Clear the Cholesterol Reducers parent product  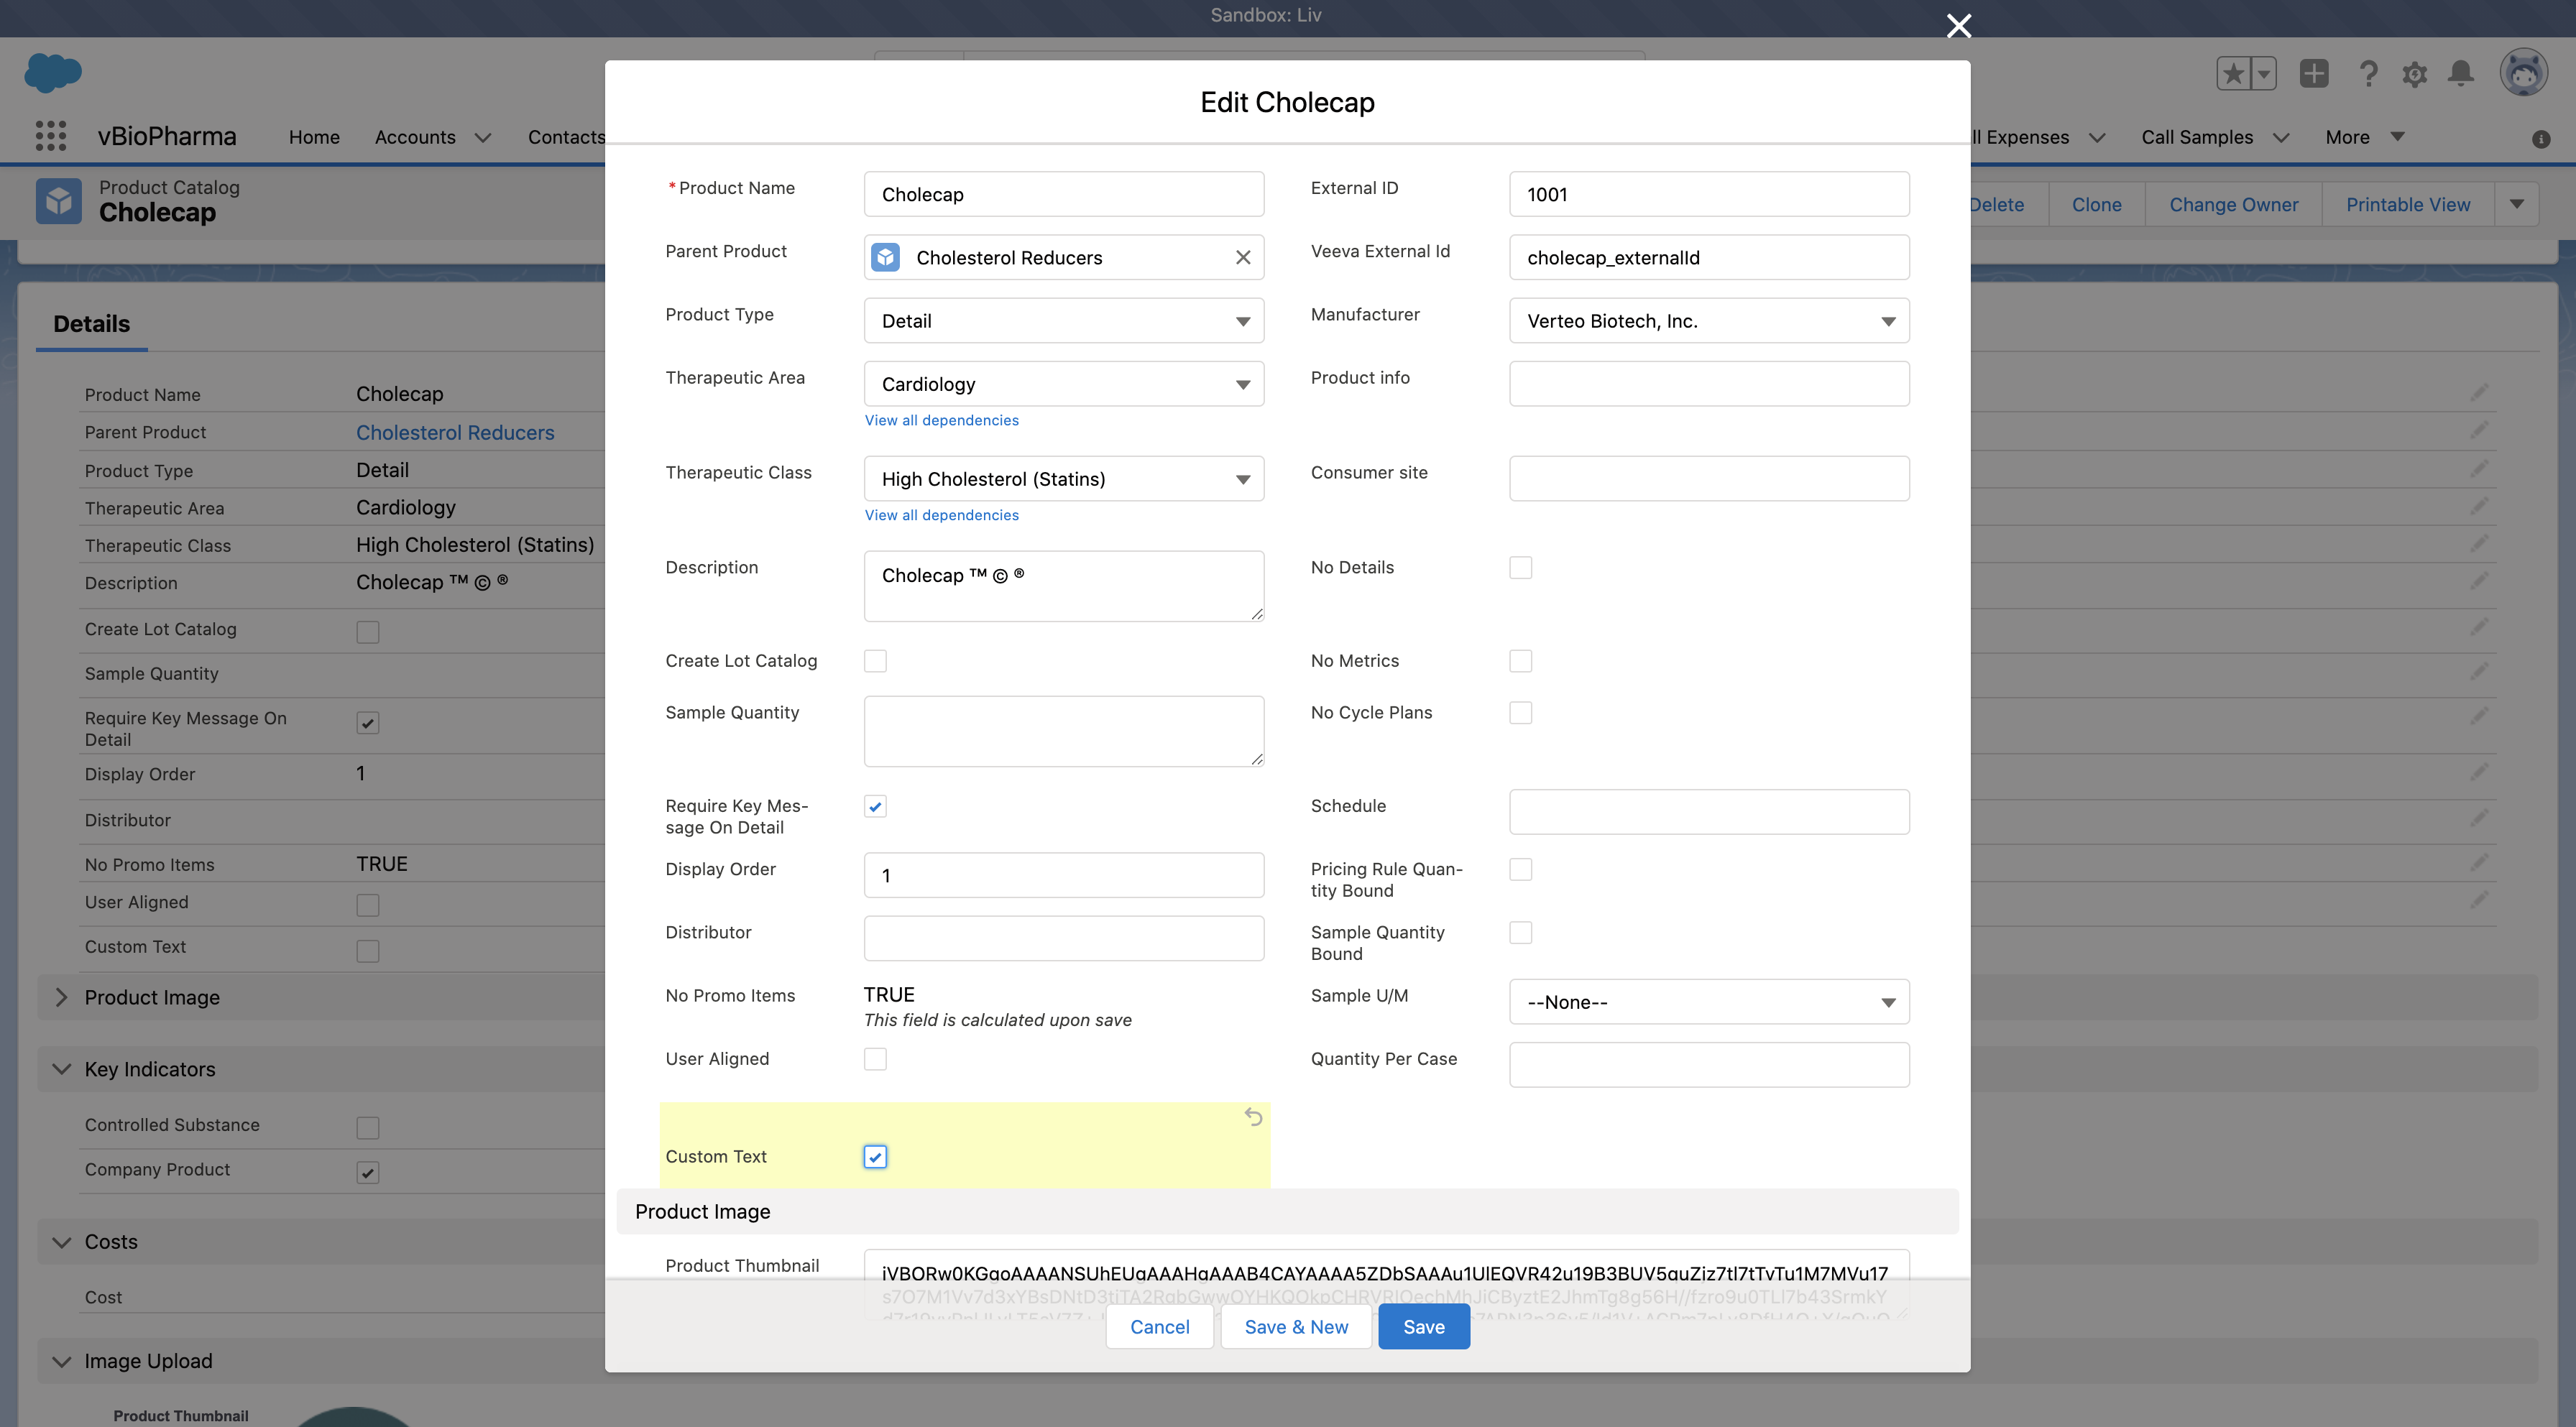point(1243,258)
